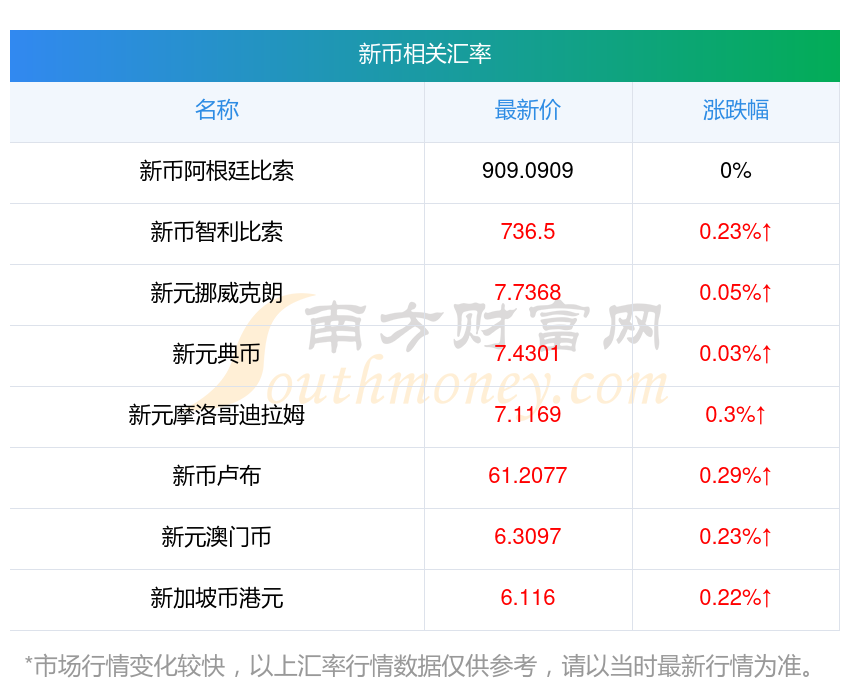Click the change value in 新元澳门币 row
This screenshot has width=850, height=698.
736,537
